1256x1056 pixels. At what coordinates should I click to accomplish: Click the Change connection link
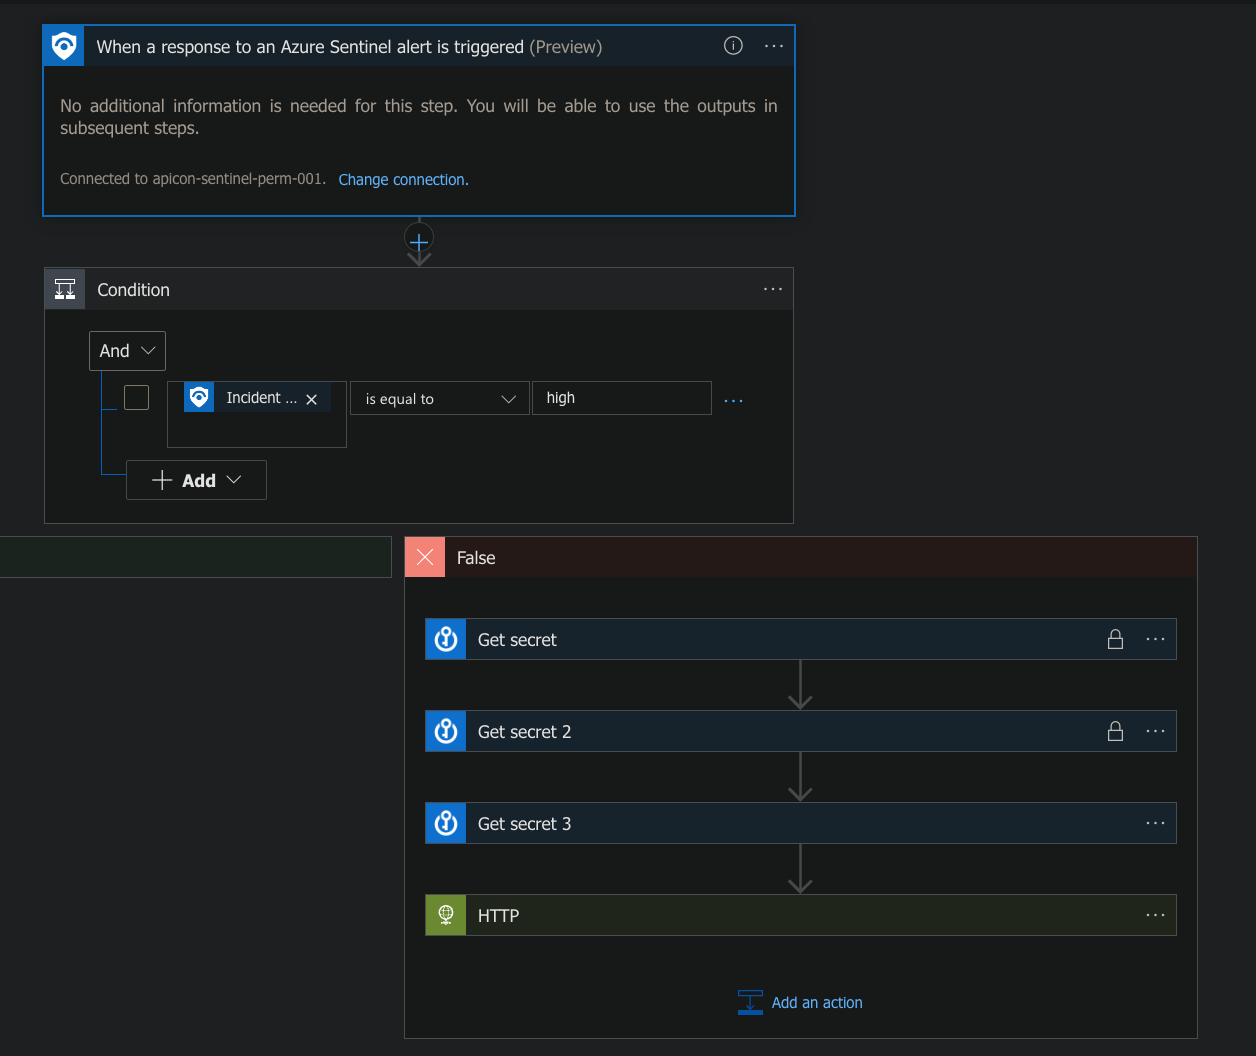coord(403,180)
